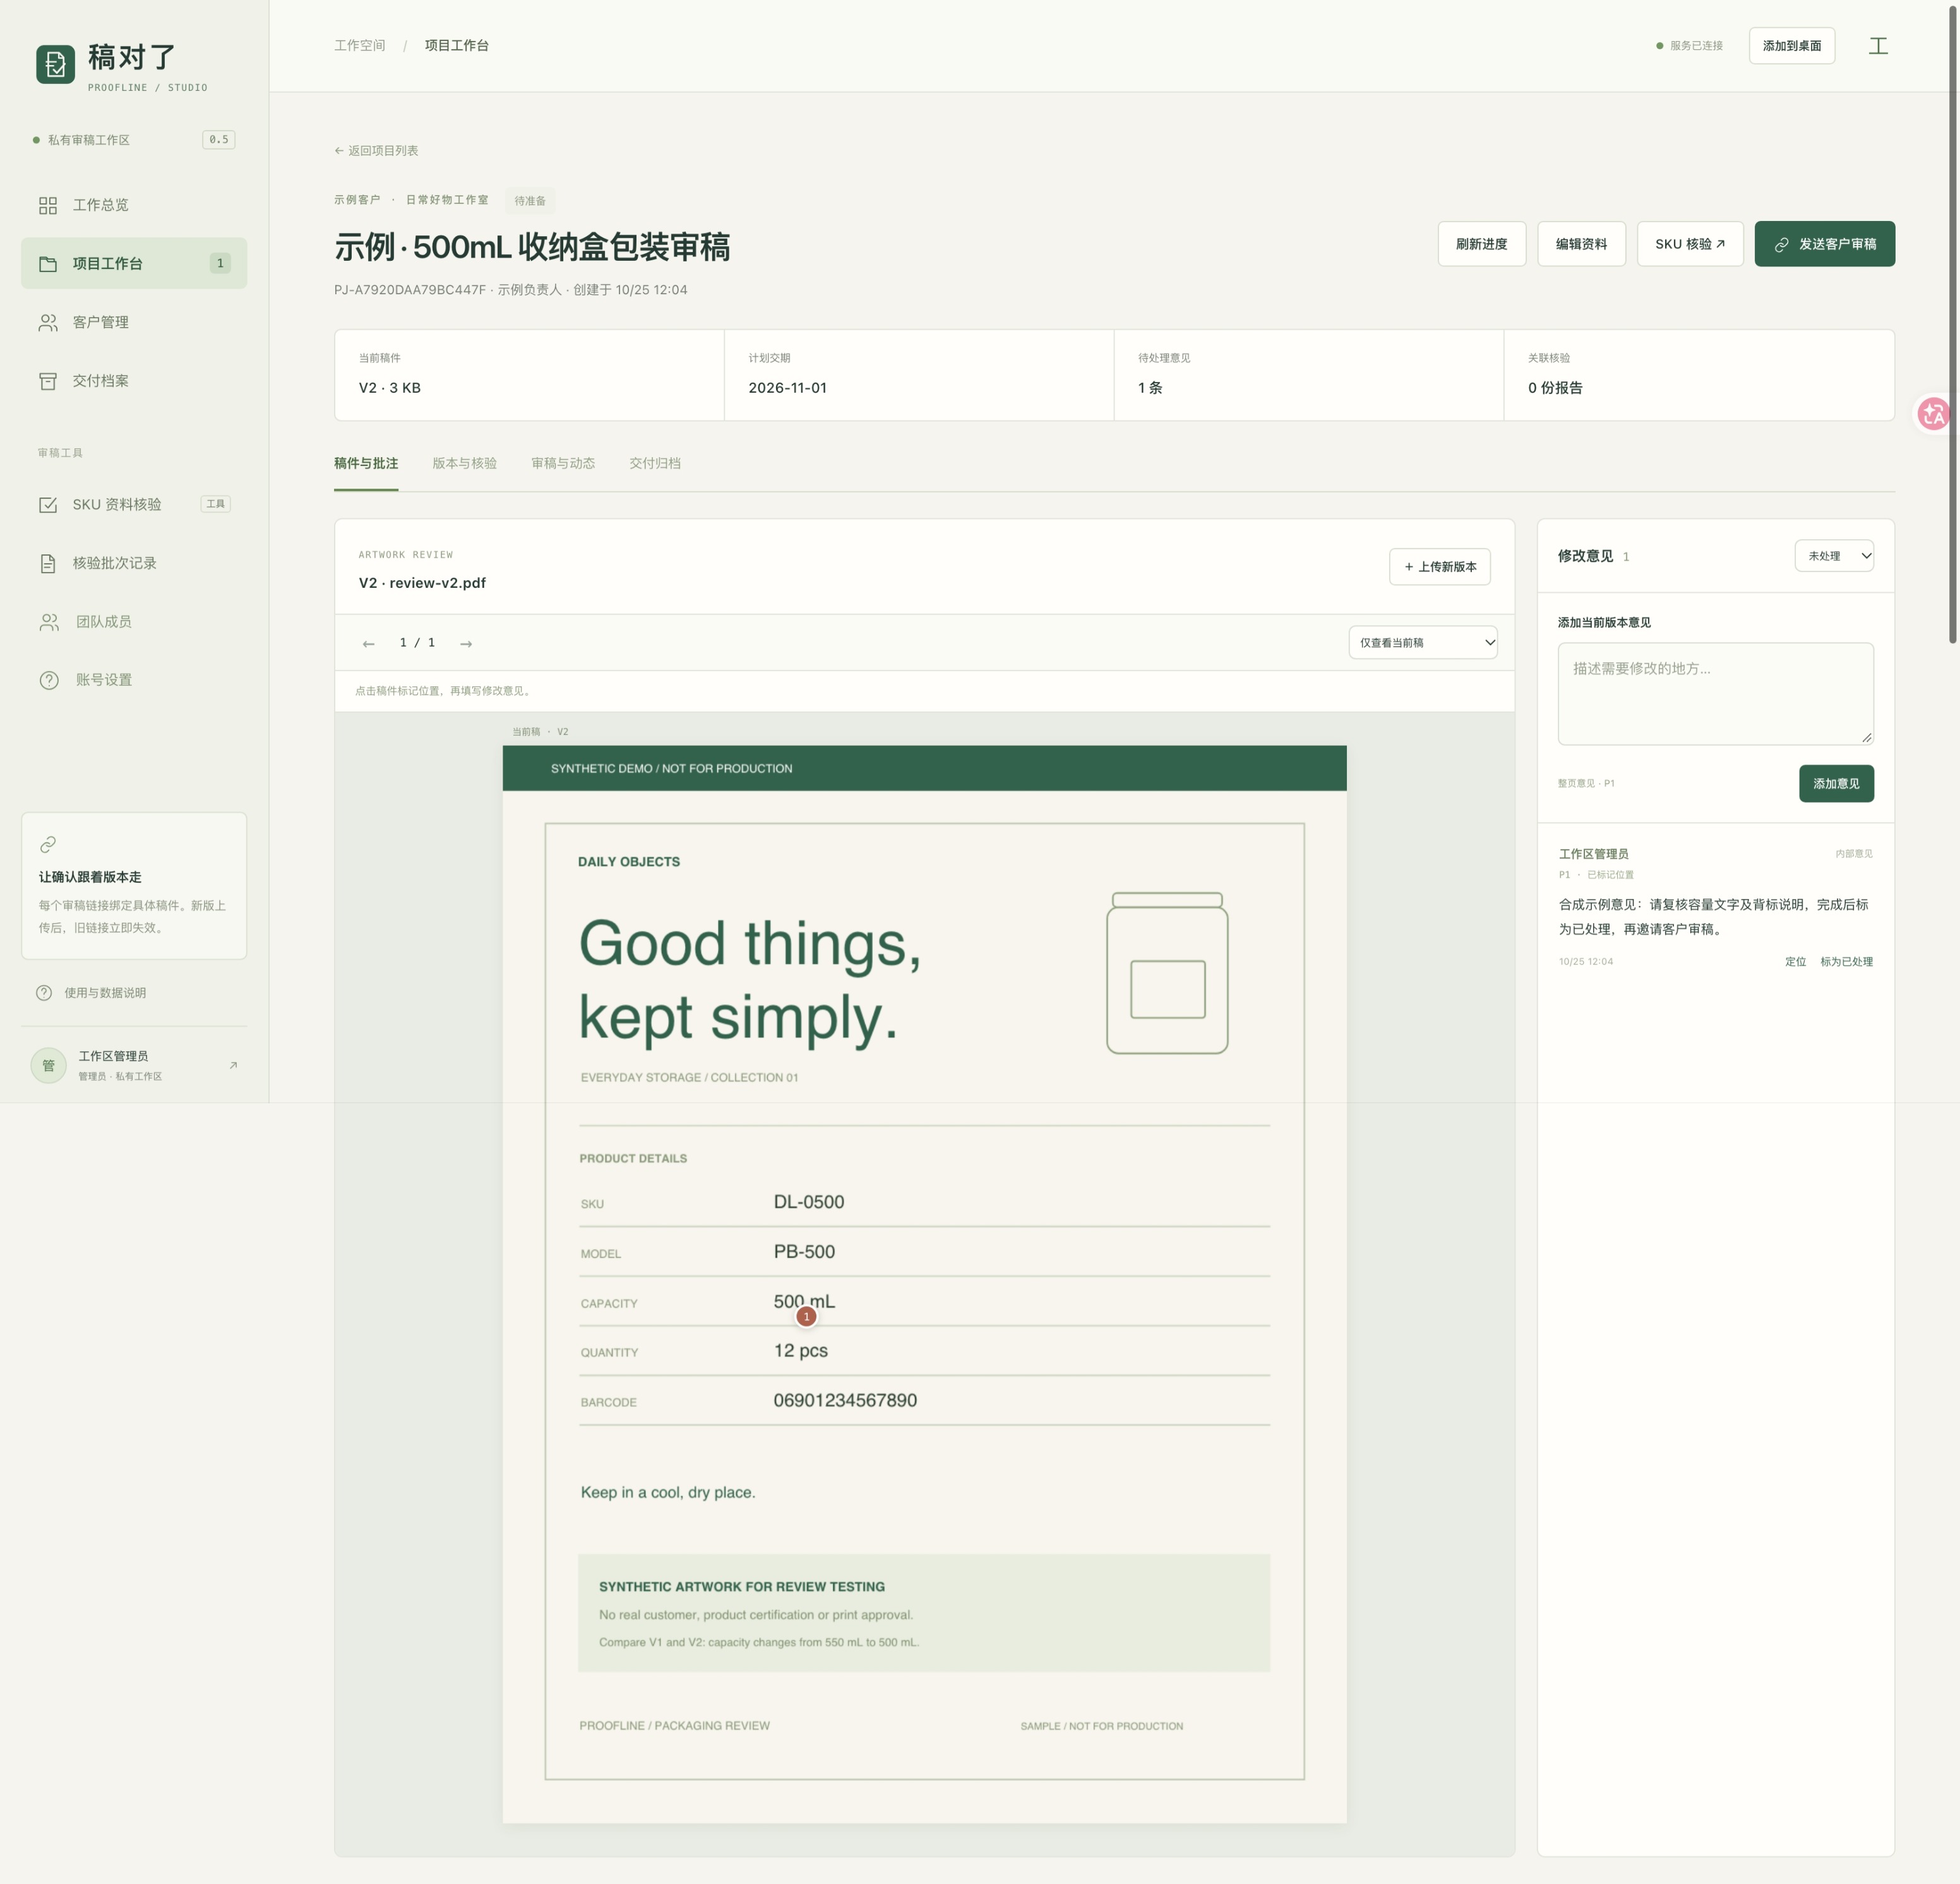Click the 项目工作台 folder icon
The height and width of the screenshot is (1884, 1960).
coord(48,264)
